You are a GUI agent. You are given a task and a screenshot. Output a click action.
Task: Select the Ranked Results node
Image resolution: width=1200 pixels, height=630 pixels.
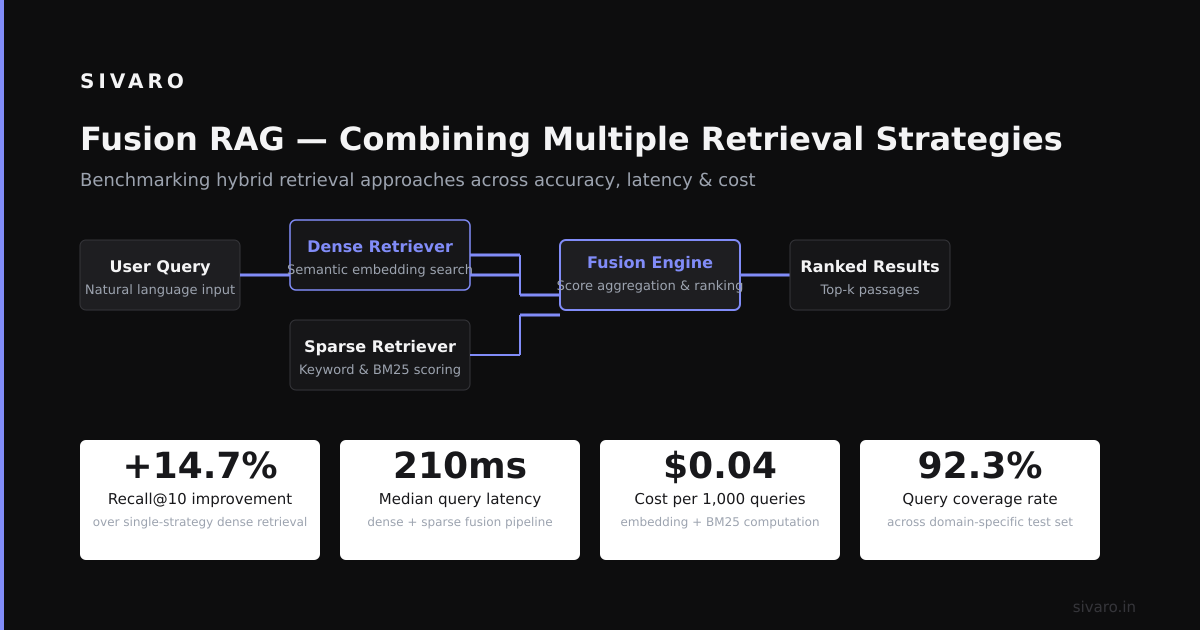coord(870,275)
